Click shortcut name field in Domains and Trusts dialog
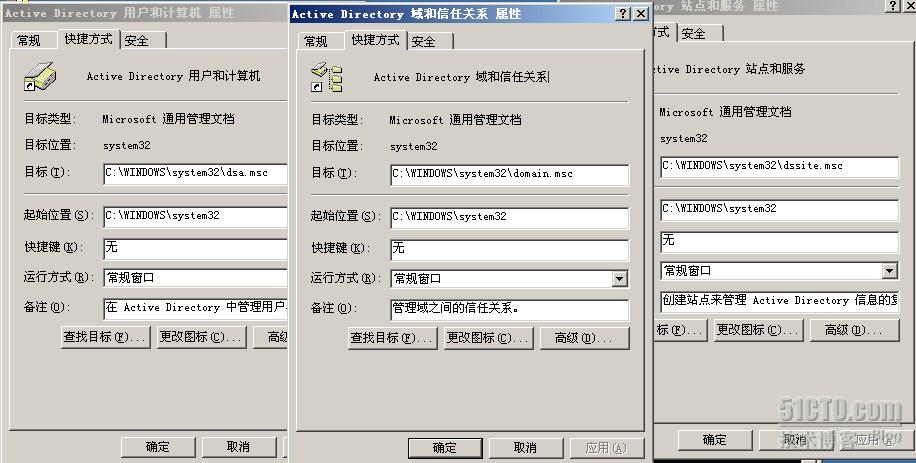The image size is (916, 463). [x=462, y=77]
